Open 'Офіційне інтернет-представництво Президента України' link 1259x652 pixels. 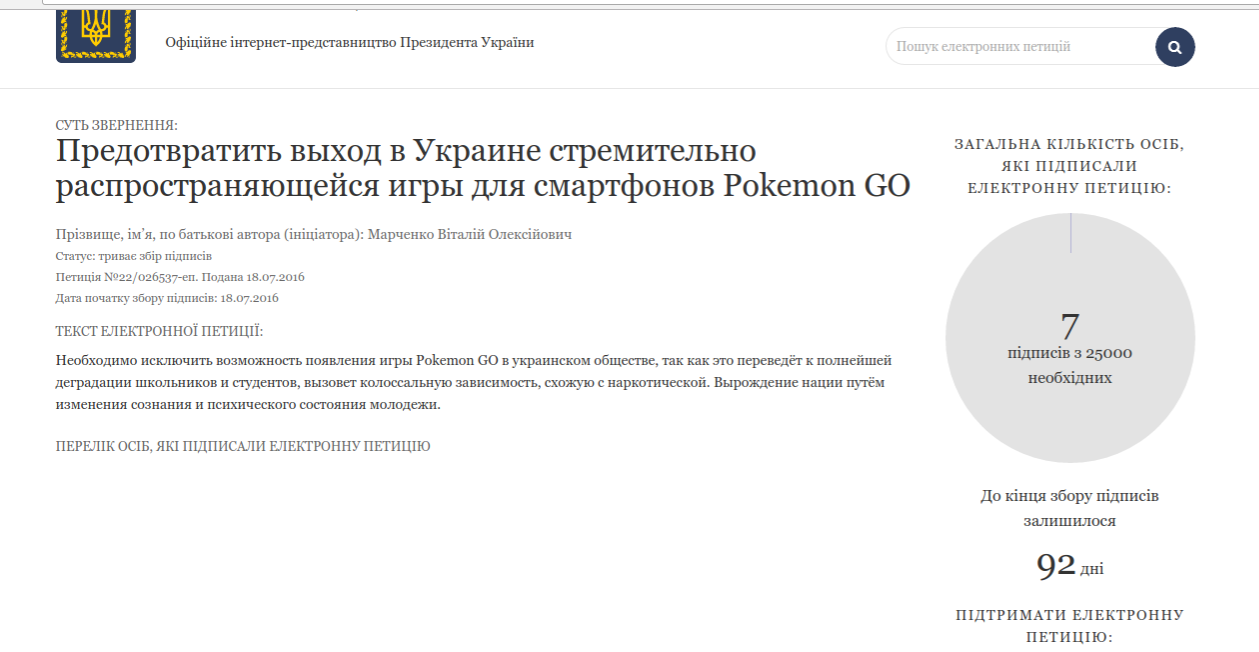point(350,43)
